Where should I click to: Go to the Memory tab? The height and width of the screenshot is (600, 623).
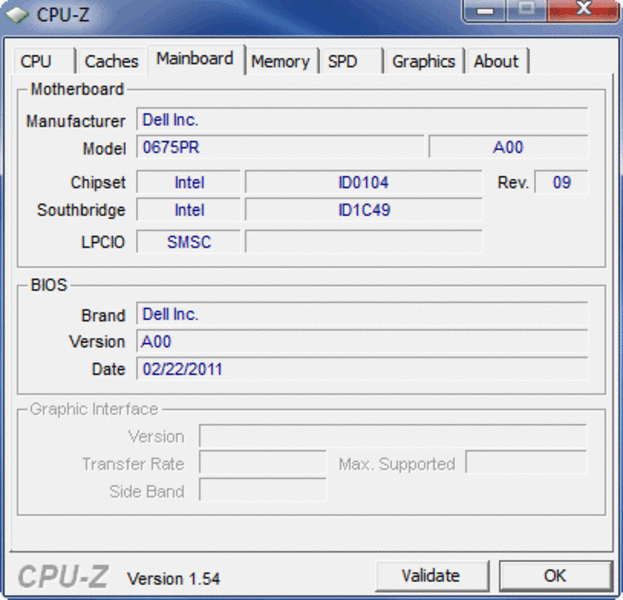(x=281, y=61)
